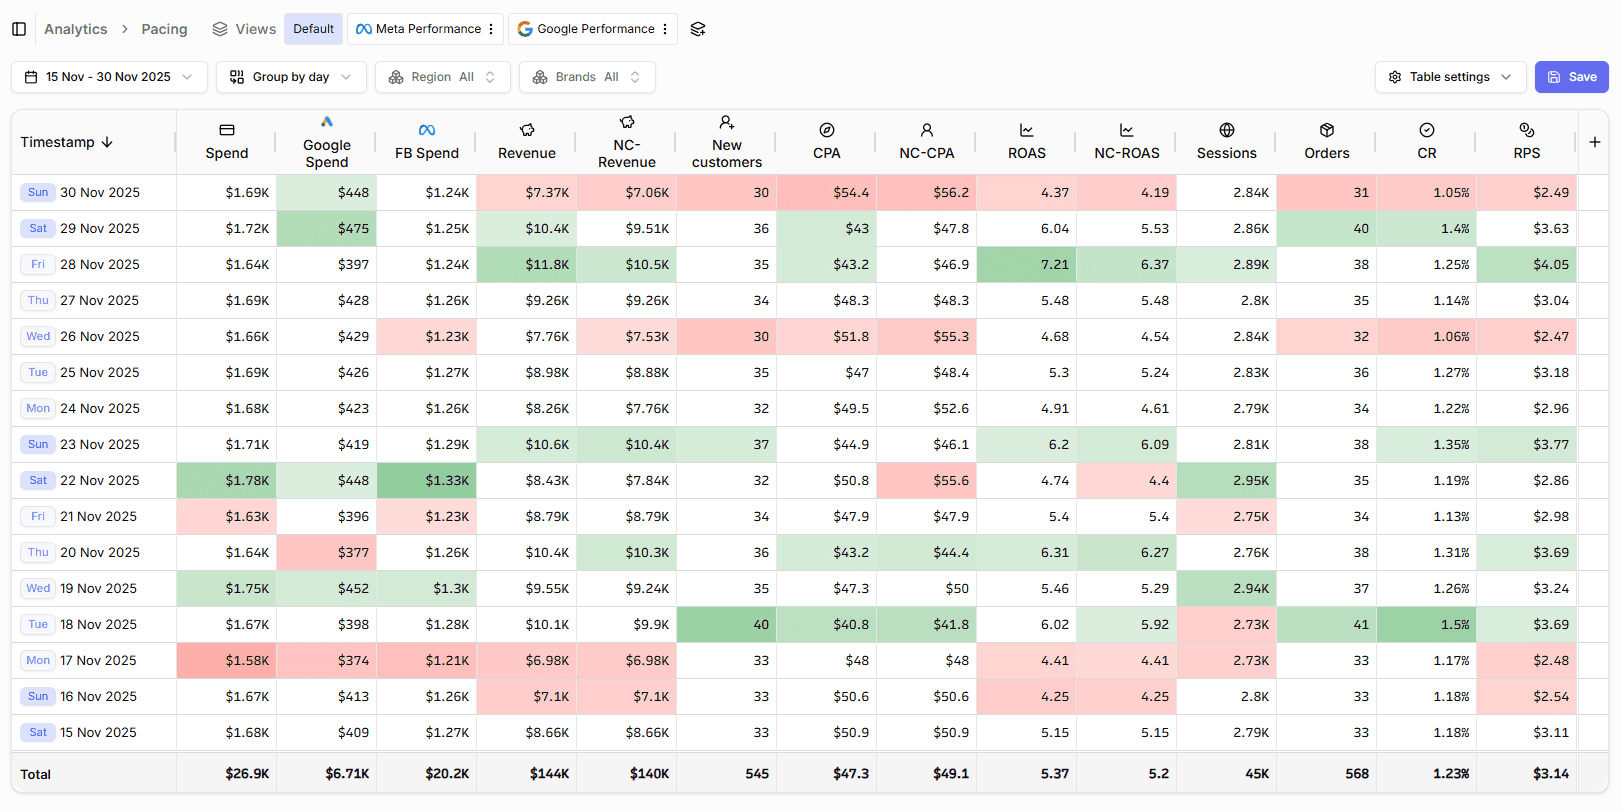Toggle the sidebar panel icon
The image size is (1622, 810).
click(19, 29)
